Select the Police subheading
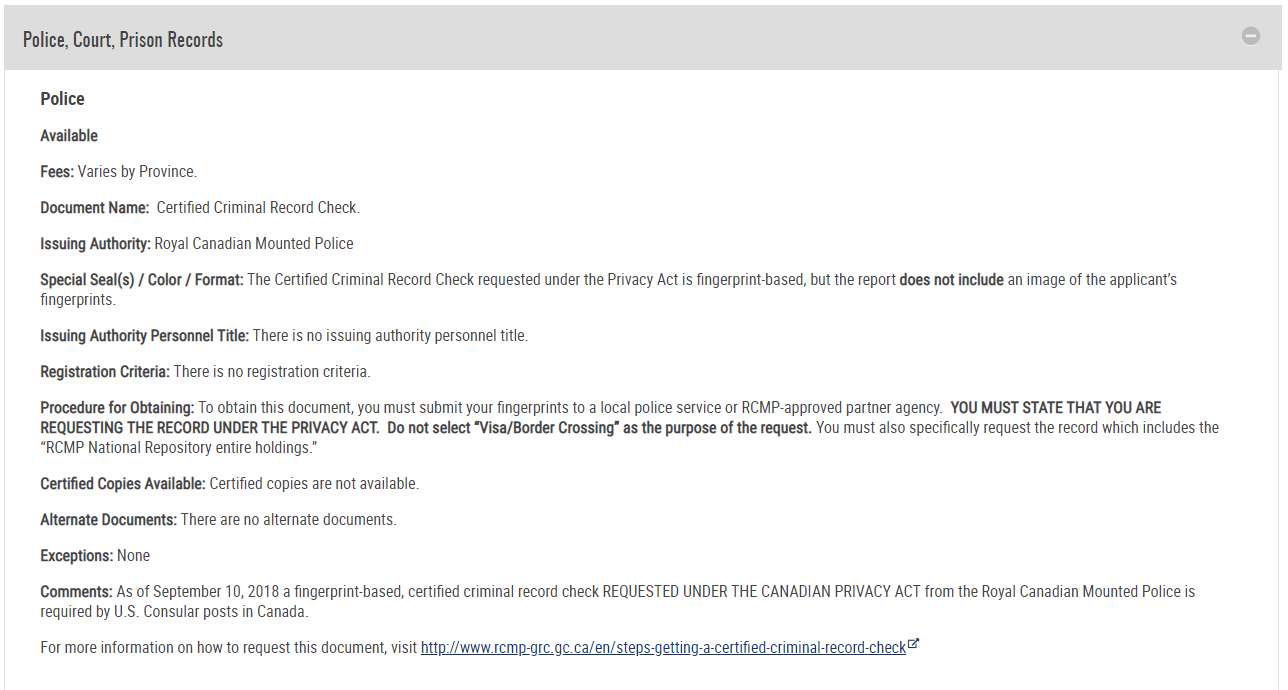 [62, 99]
